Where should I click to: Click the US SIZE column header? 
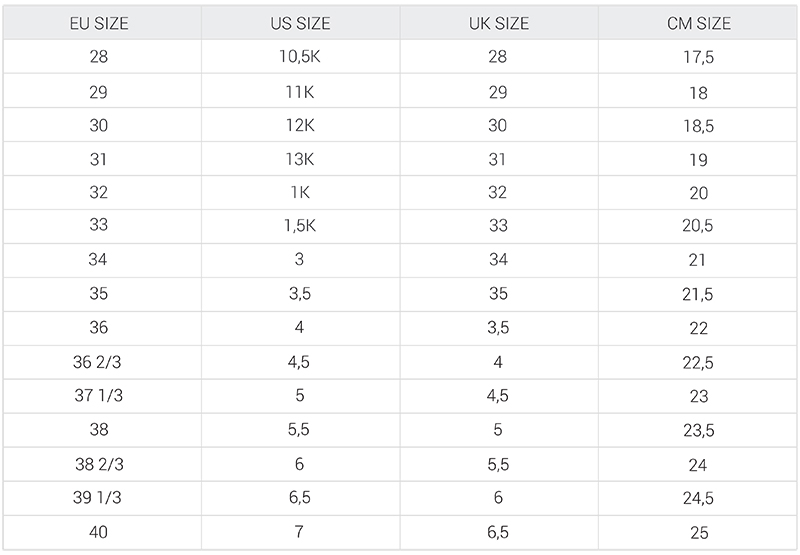pyautogui.click(x=301, y=22)
